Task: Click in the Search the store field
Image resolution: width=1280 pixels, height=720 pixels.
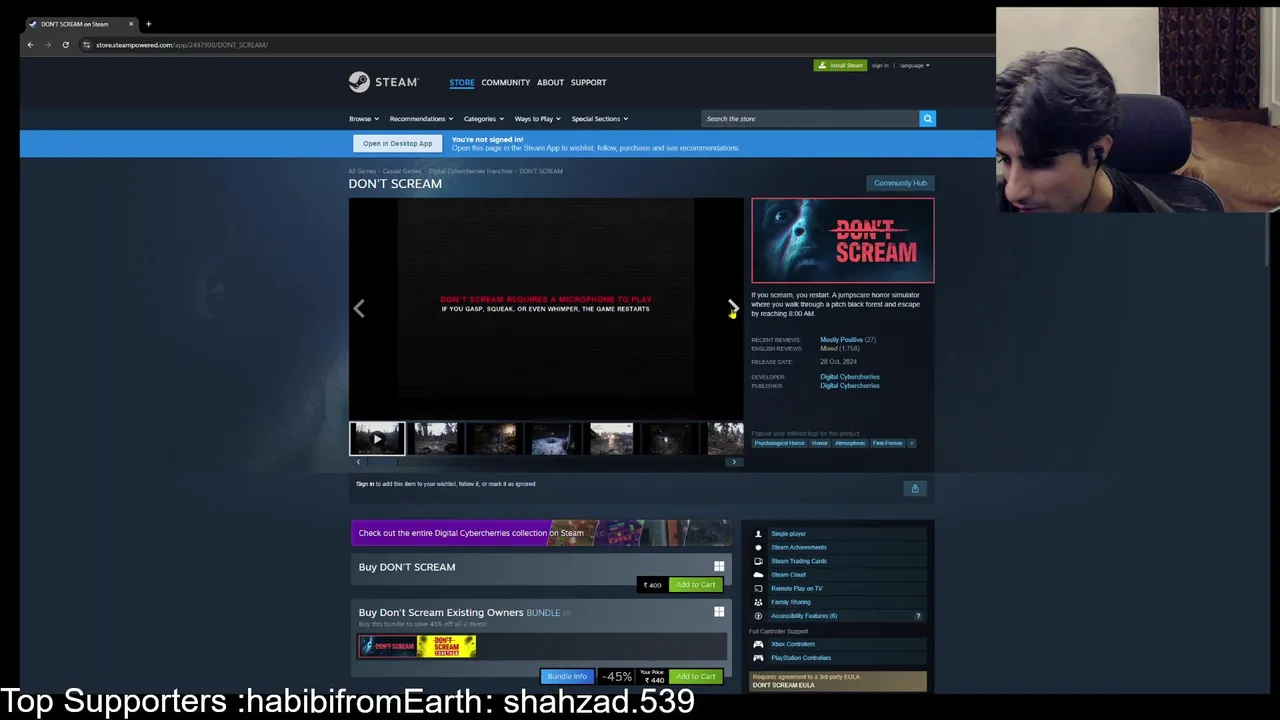Action: point(810,119)
